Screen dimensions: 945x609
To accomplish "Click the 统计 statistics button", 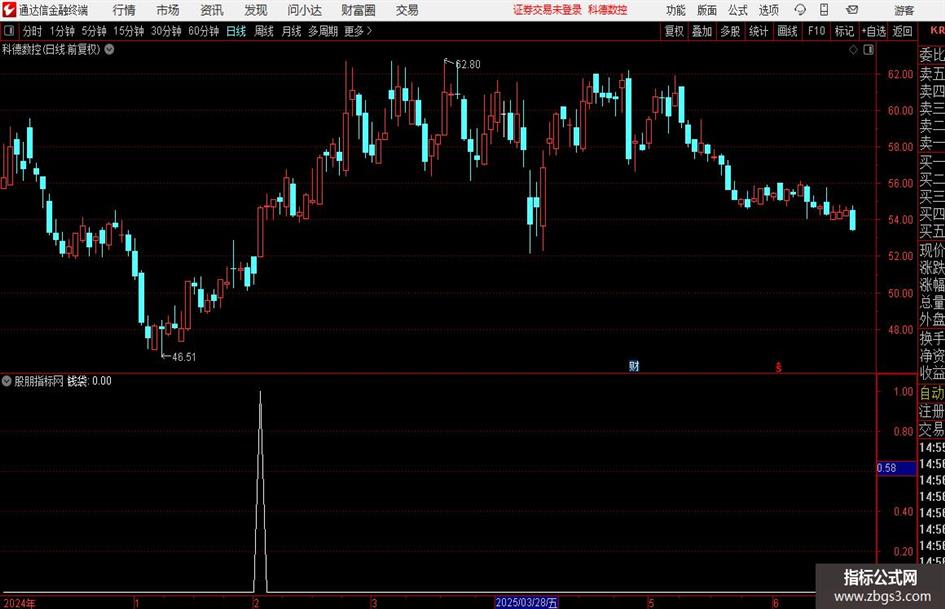I will [758, 31].
